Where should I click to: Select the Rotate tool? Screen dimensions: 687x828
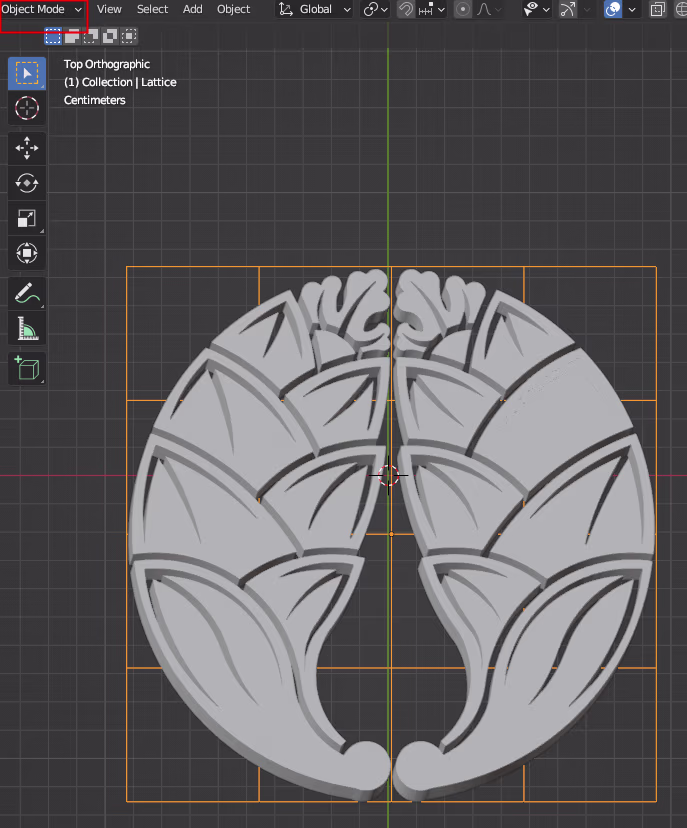click(x=27, y=183)
